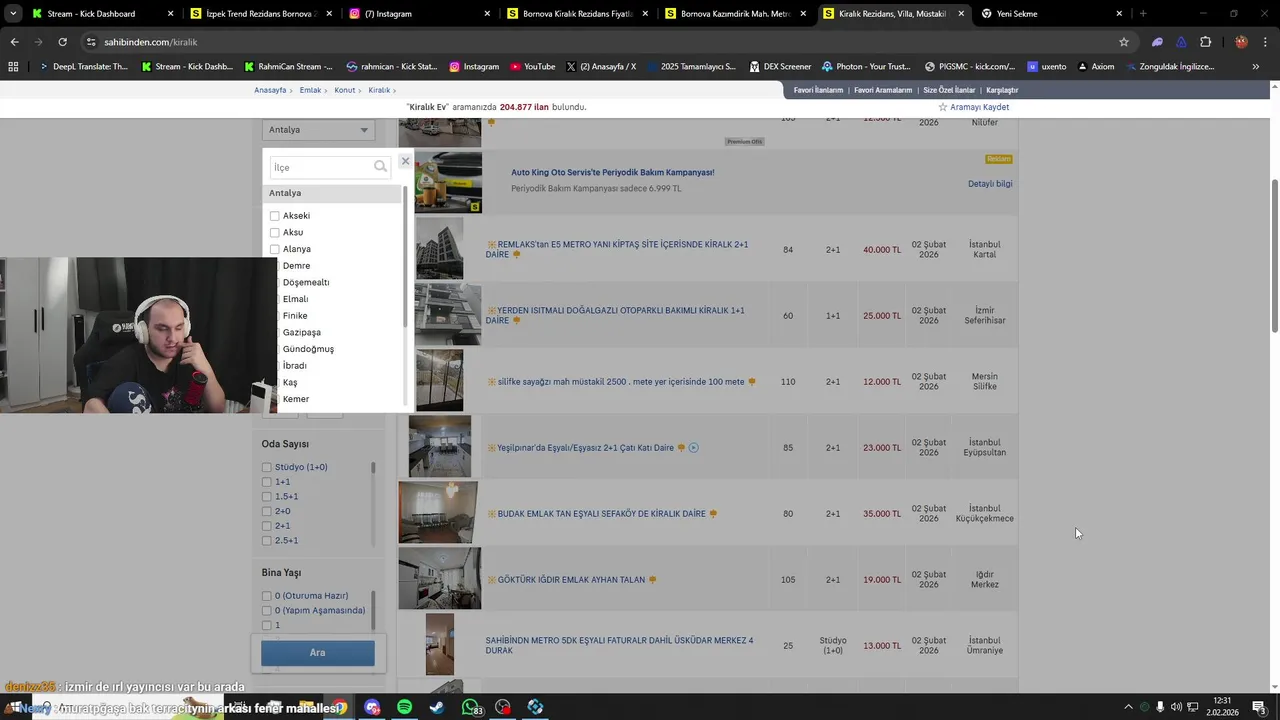Click the browser back arrow
1280x720 pixels.
[14, 42]
